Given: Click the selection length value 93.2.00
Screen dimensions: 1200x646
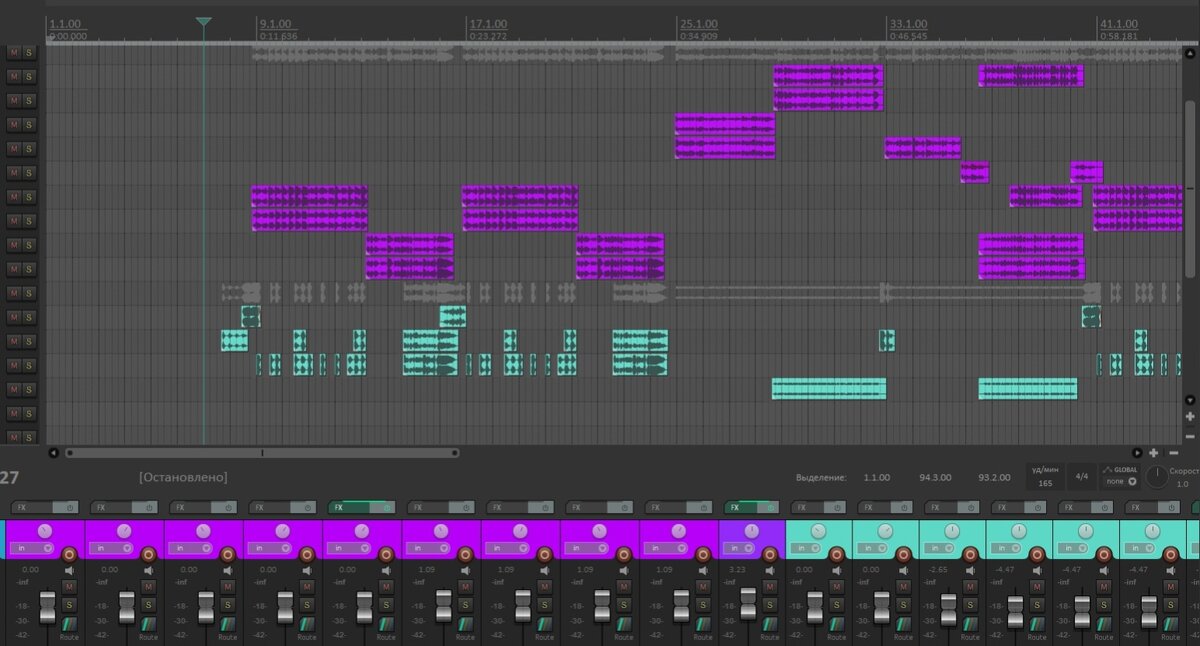Looking at the screenshot, I should [994, 478].
